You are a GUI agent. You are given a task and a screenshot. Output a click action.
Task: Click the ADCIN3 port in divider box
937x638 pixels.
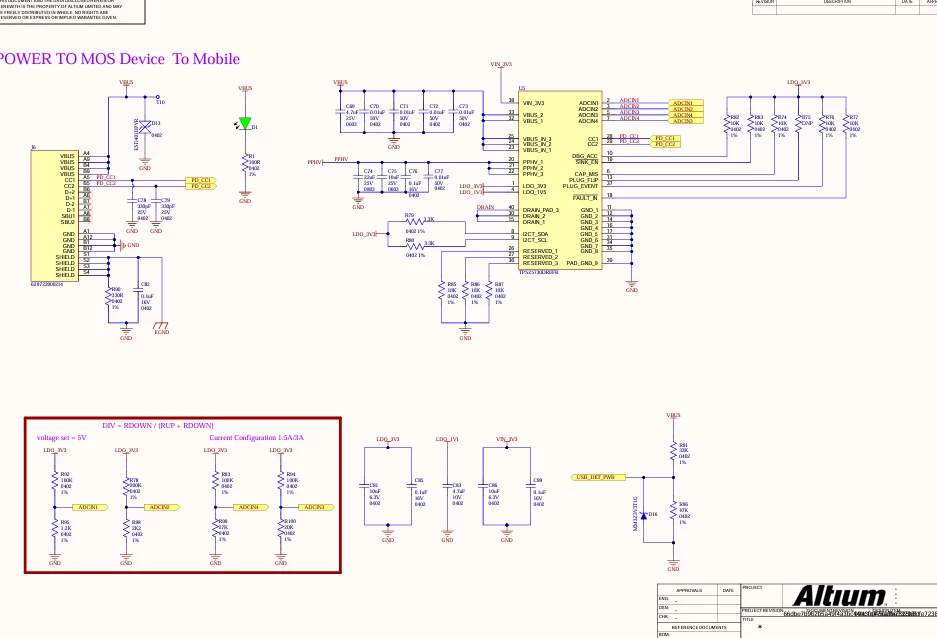[316, 507]
